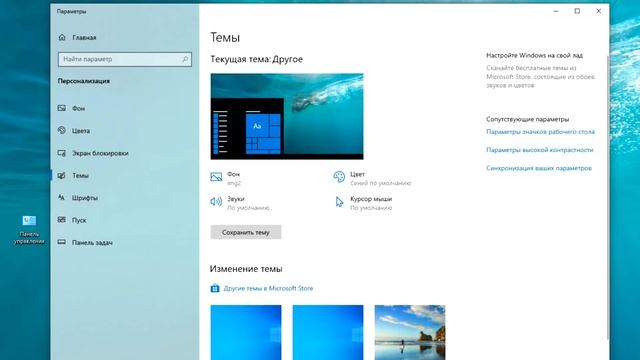
Task: Select the Пуск start-menu icon
Action: (x=62, y=220)
